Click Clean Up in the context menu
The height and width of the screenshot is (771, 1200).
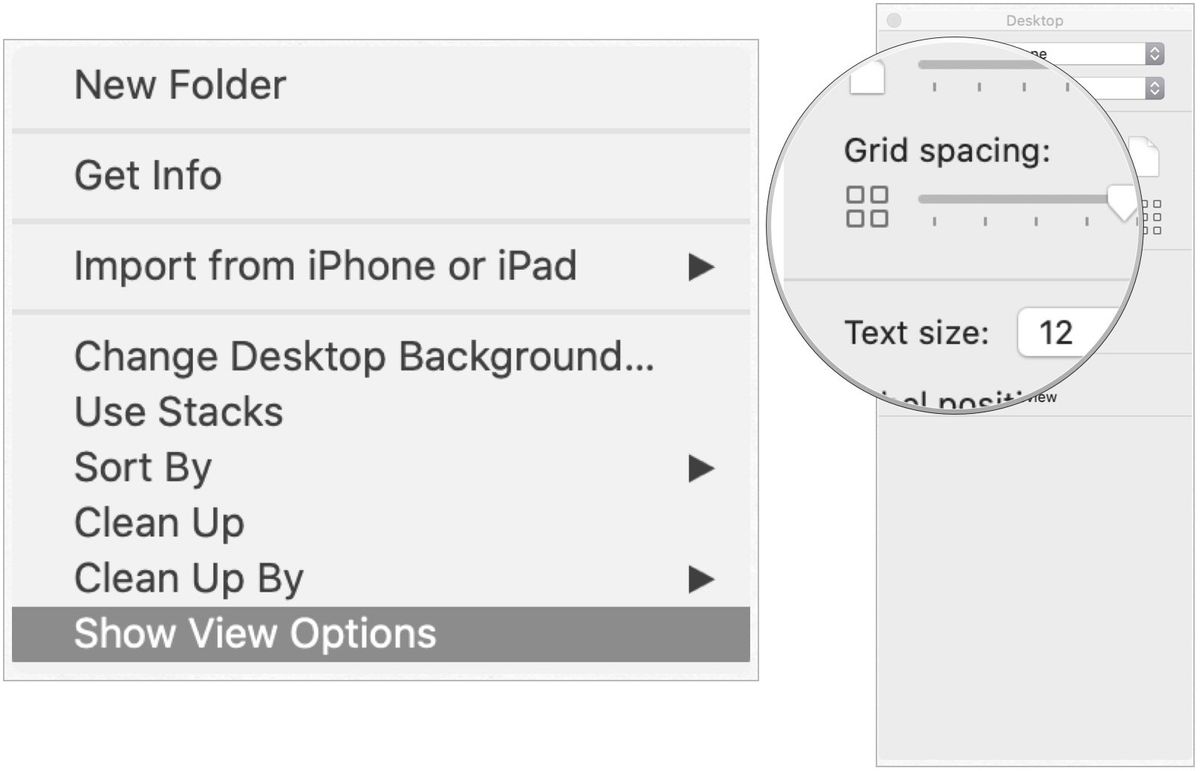[158, 522]
